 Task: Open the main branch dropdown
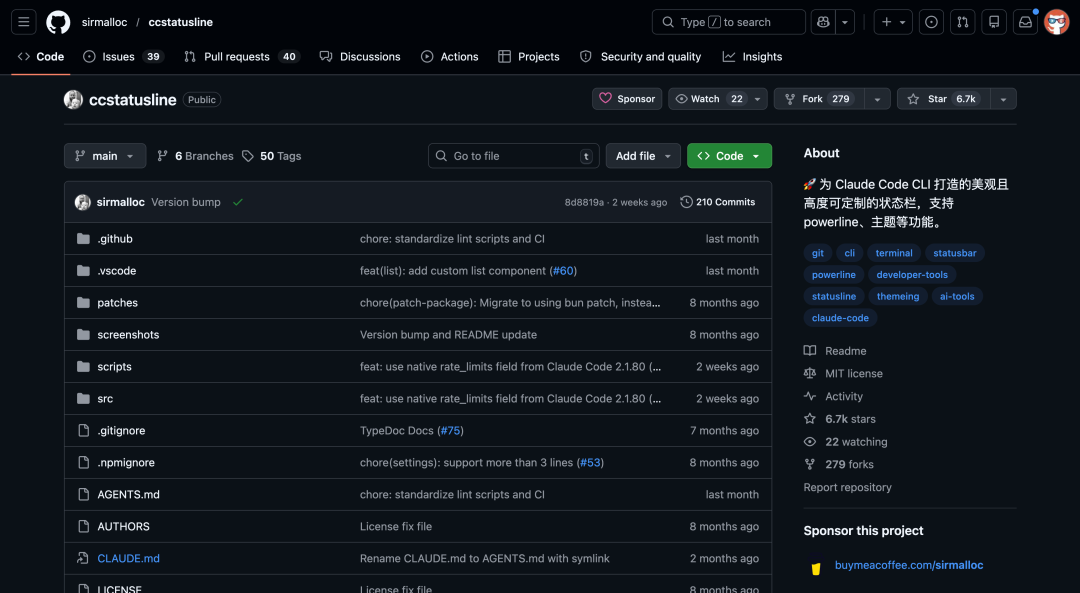(x=104, y=155)
